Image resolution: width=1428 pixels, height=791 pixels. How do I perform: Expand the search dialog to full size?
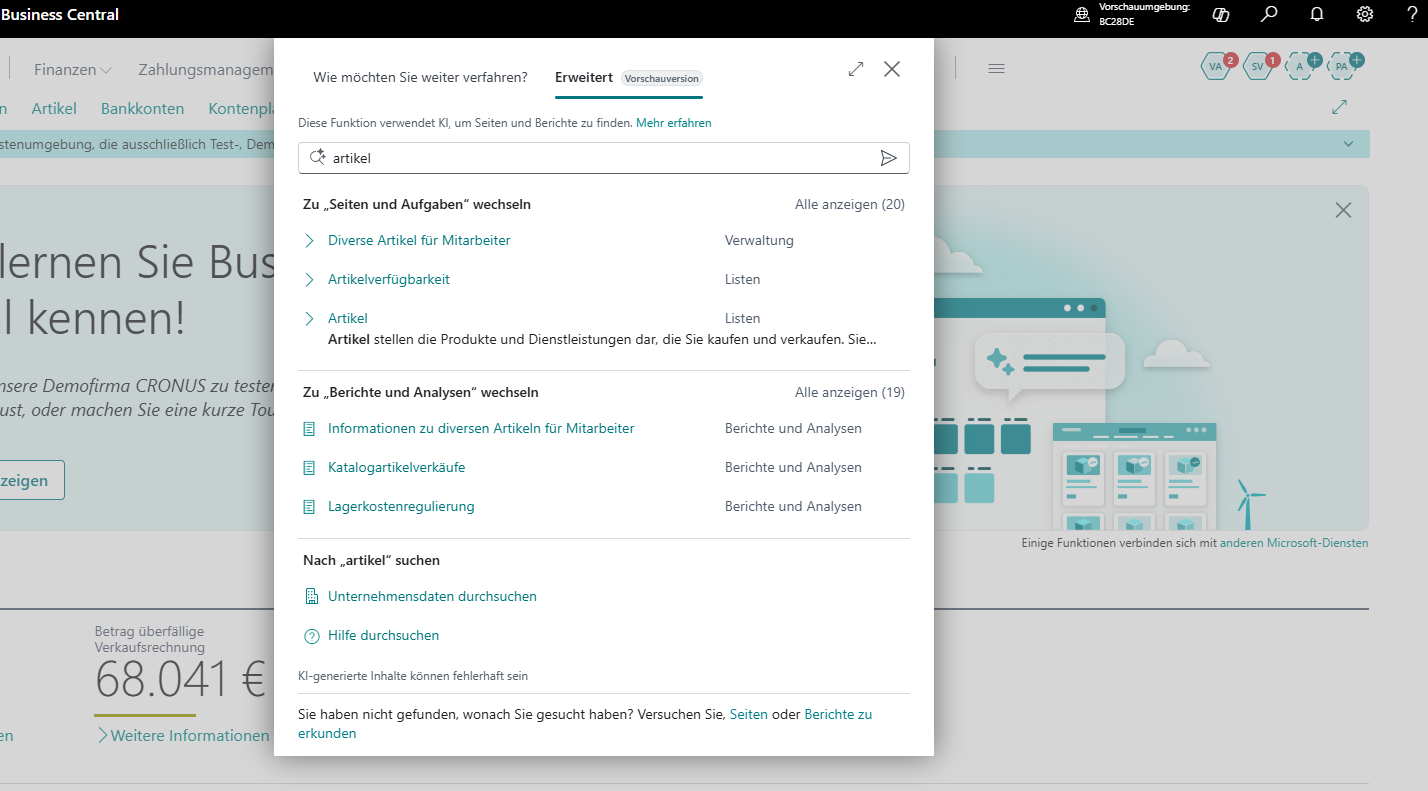pos(856,69)
